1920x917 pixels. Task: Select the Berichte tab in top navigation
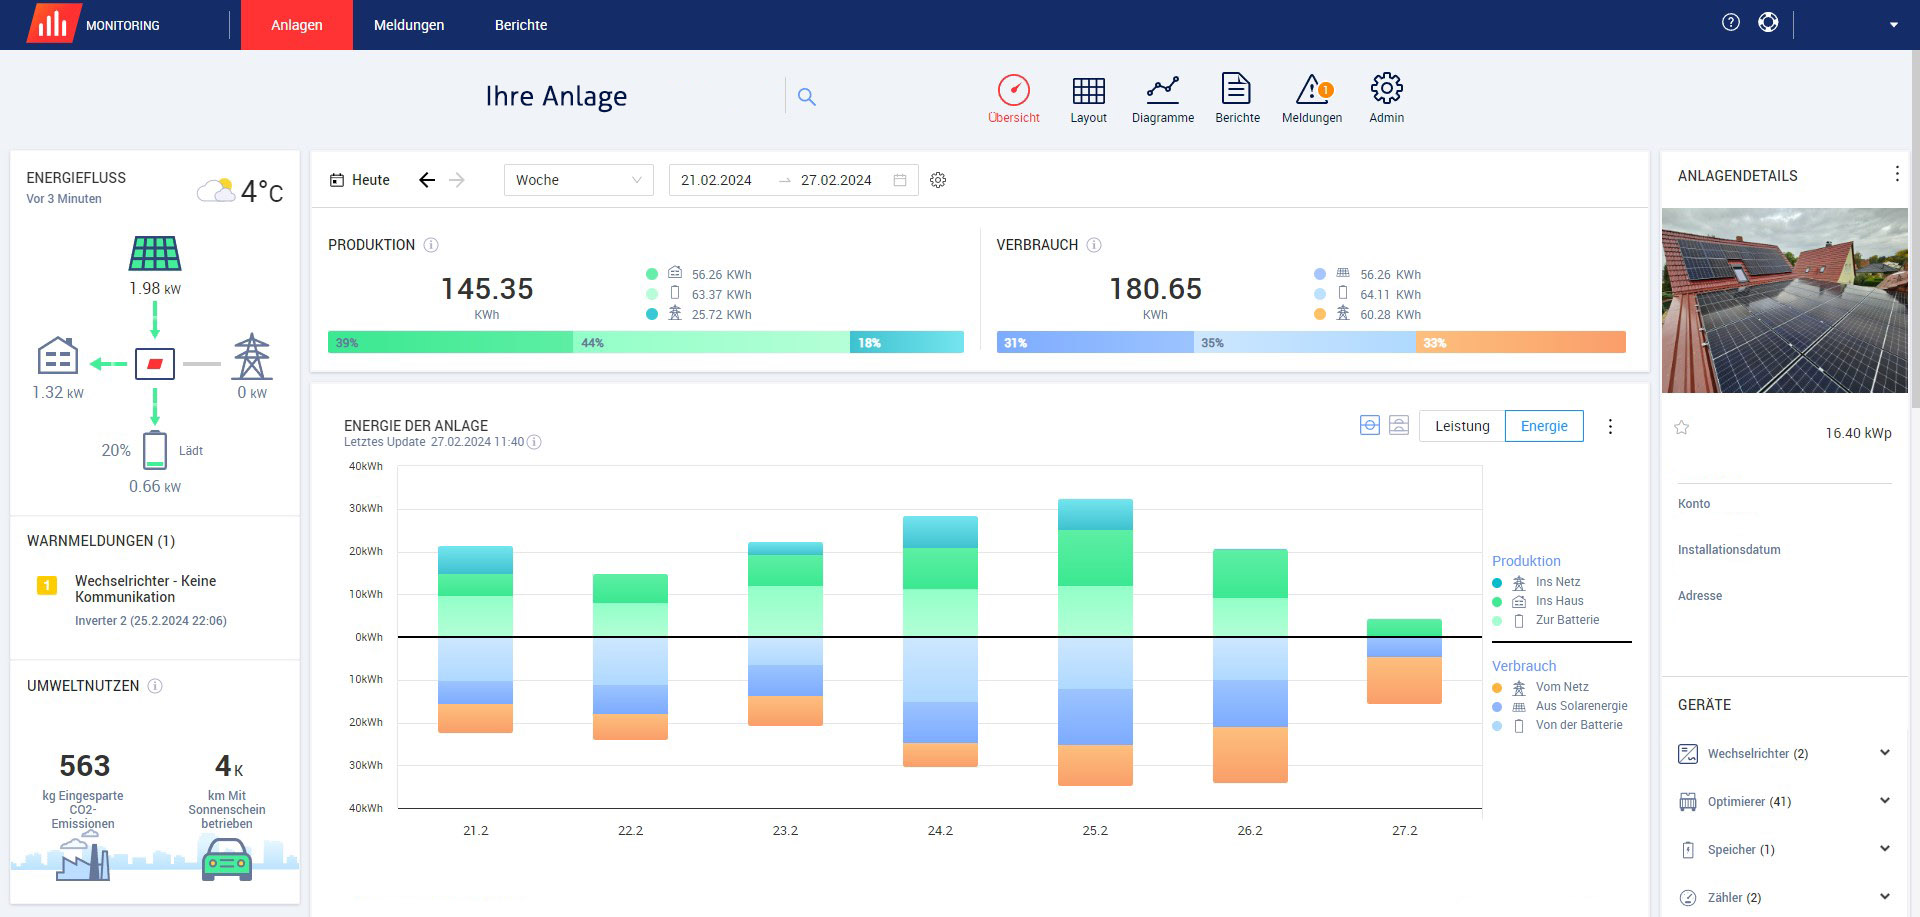click(x=521, y=25)
